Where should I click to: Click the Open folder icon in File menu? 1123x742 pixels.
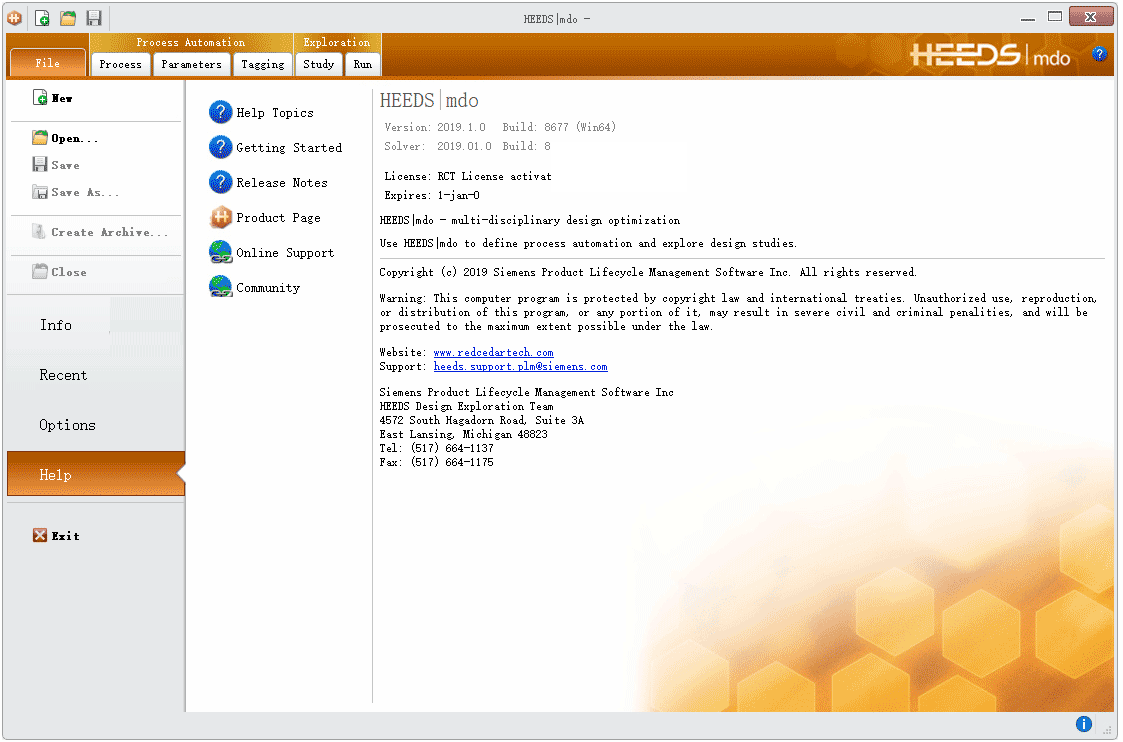pos(40,138)
